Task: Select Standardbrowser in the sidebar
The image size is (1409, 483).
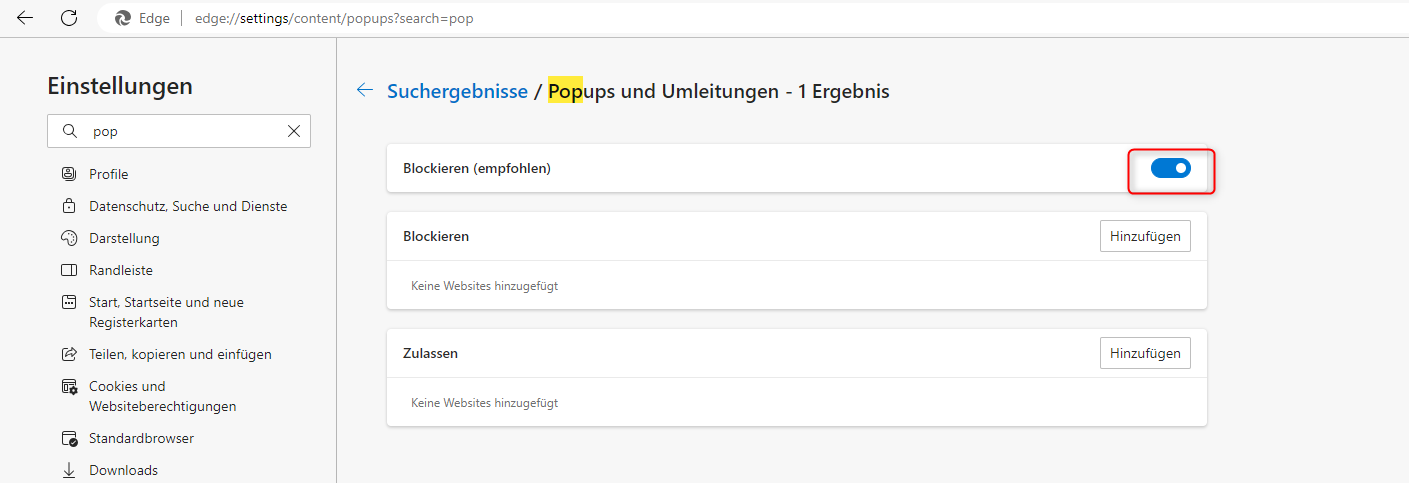Action: point(141,438)
